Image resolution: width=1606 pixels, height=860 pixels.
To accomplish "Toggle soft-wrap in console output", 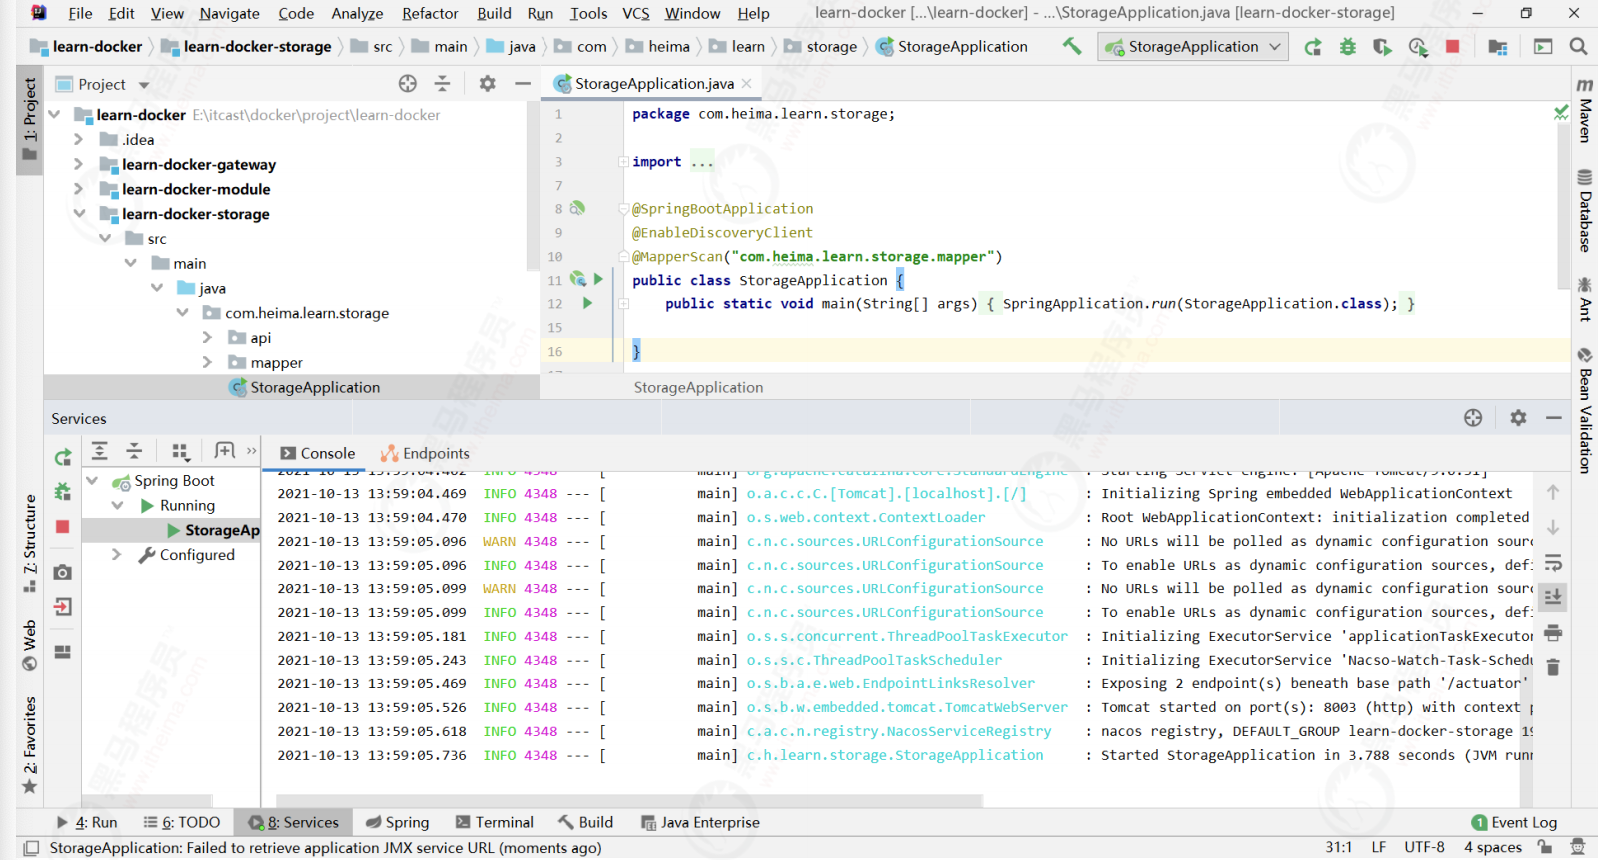I will coord(1553,562).
